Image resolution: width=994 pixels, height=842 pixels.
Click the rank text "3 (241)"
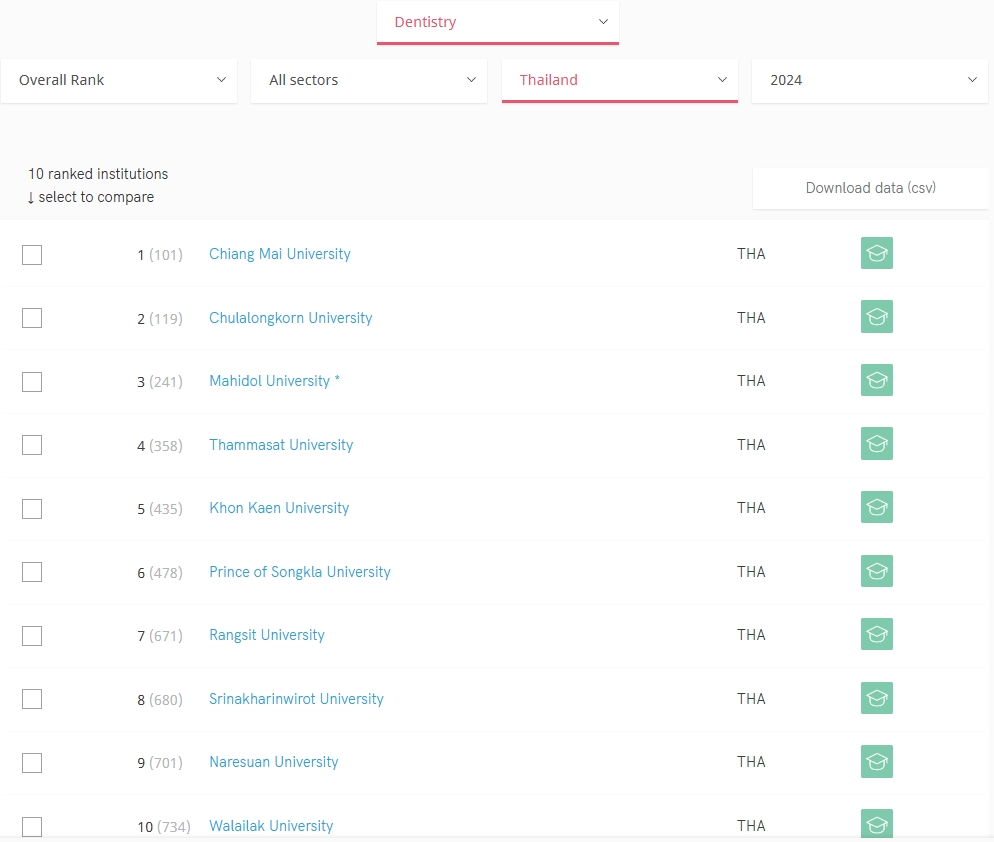pyautogui.click(x=160, y=382)
